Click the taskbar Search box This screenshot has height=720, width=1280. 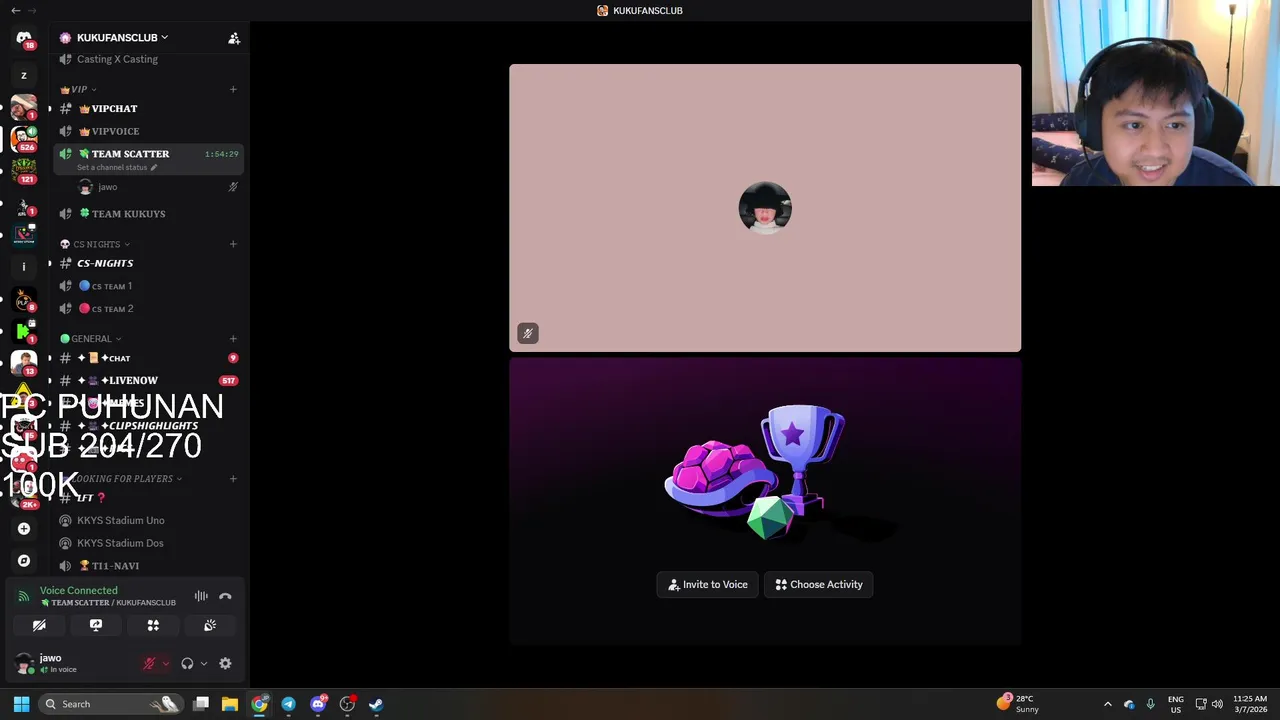pos(111,704)
